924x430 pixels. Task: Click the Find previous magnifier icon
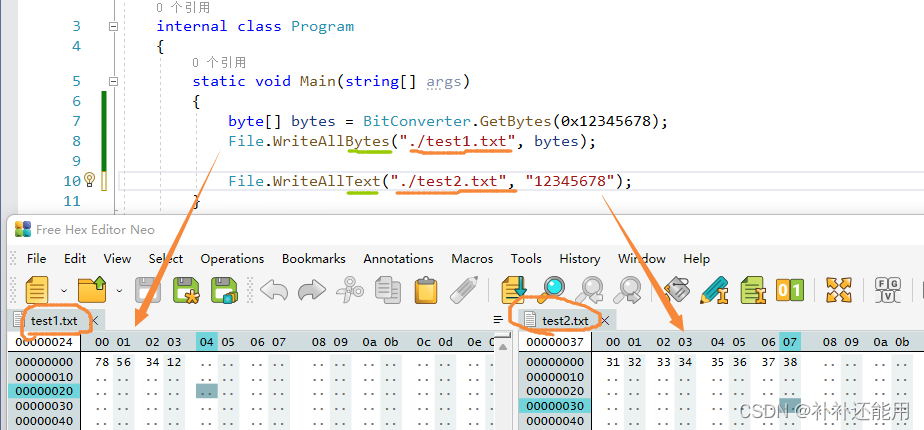point(589,290)
